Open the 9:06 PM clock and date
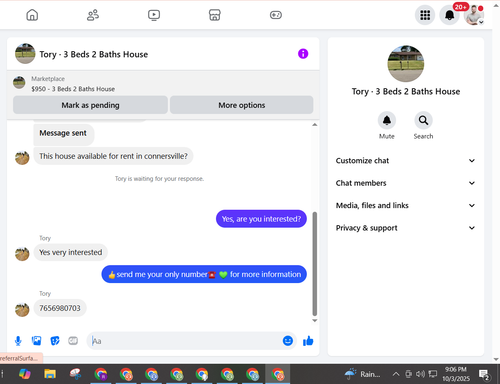The height and width of the screenshot is (384, 500). (456, 374)
